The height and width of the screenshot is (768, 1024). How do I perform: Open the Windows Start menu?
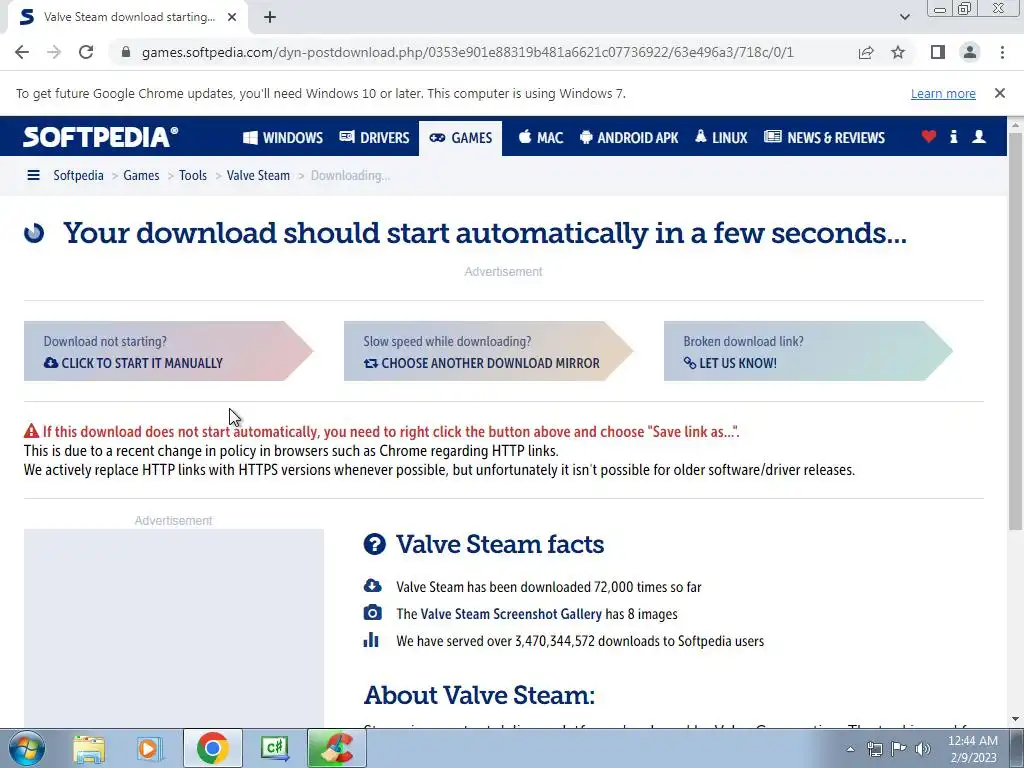pyautogui.click(x=27, y=748)
